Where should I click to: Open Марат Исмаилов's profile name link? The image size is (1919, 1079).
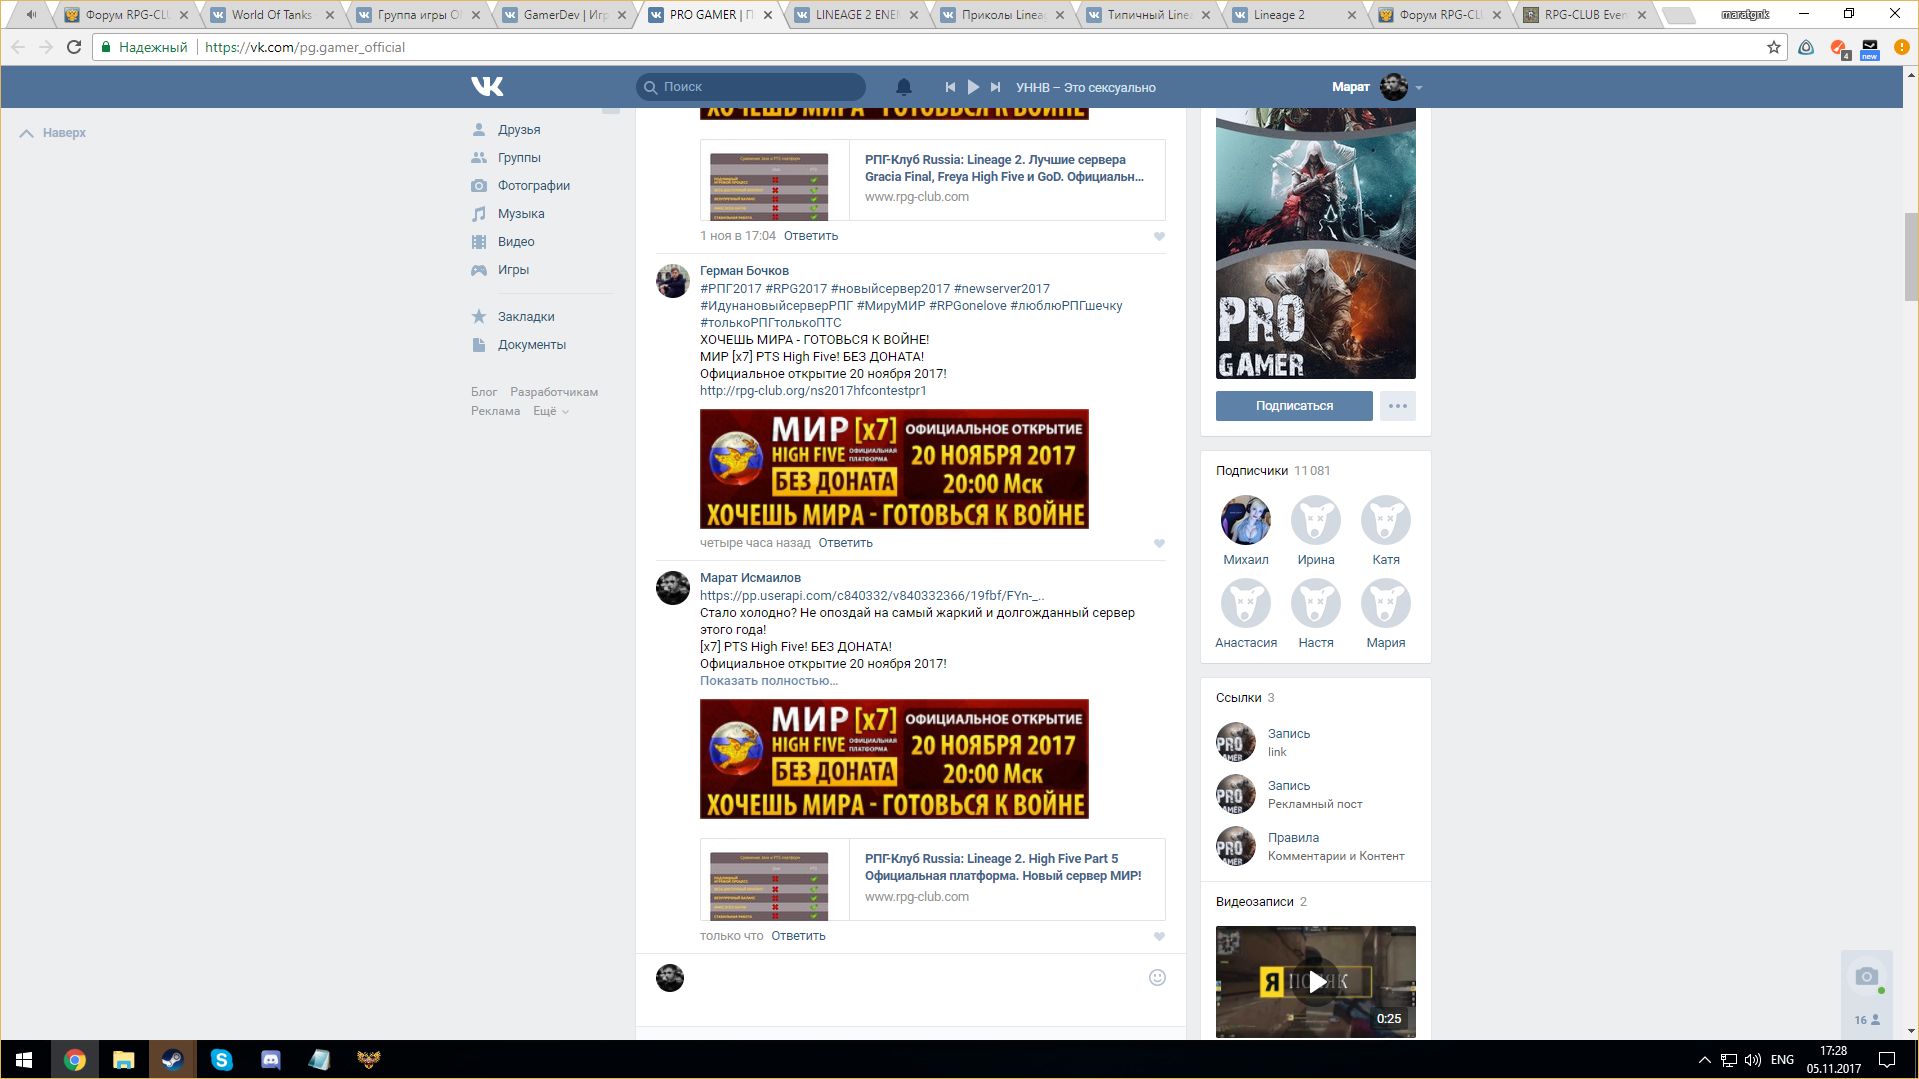click(750, 578)
